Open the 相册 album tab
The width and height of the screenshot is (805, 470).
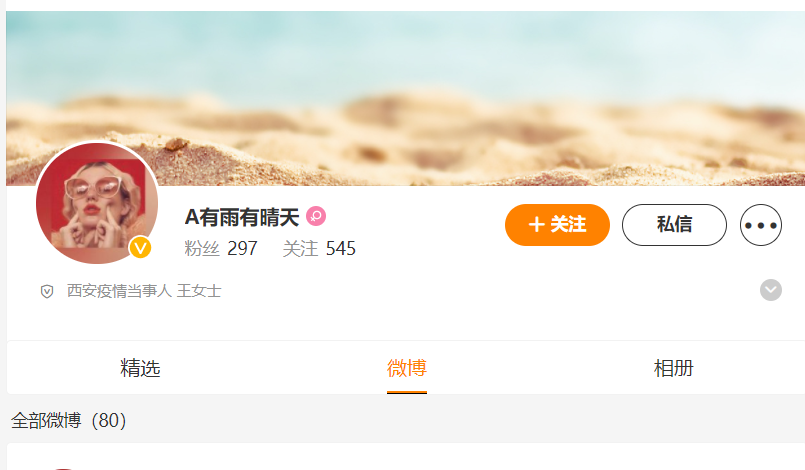click(674, 368)
